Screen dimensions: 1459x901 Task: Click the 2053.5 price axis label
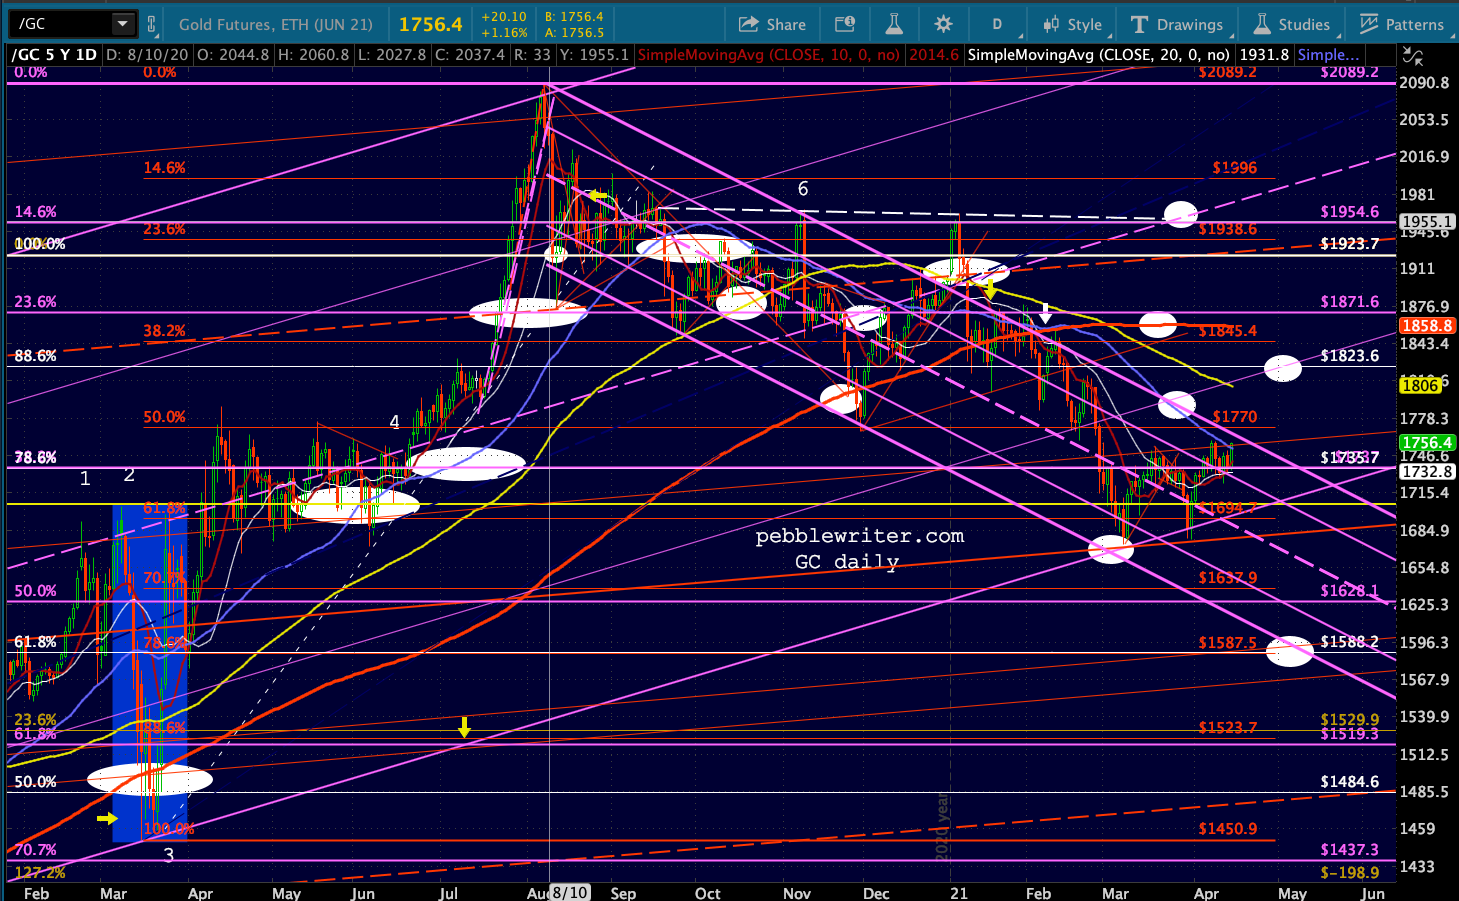click(1424, 119)
